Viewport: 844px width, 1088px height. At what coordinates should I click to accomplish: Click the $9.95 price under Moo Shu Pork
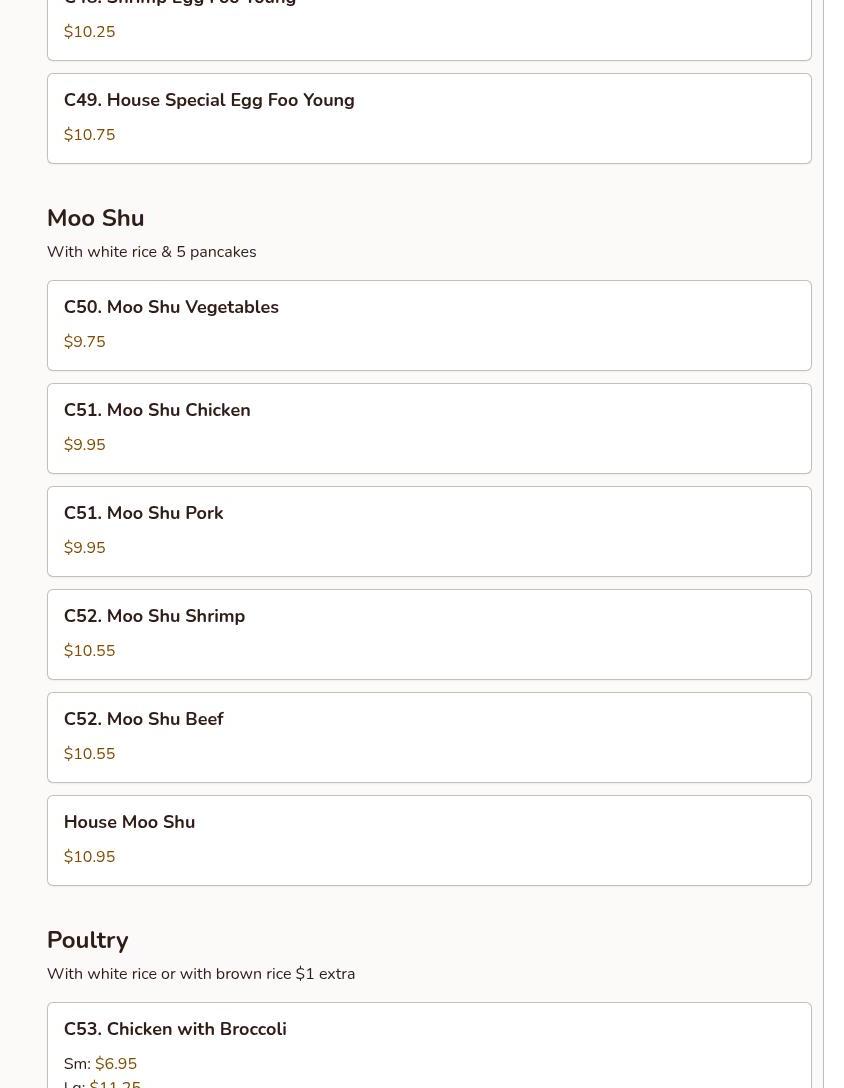tap(85, 547)
